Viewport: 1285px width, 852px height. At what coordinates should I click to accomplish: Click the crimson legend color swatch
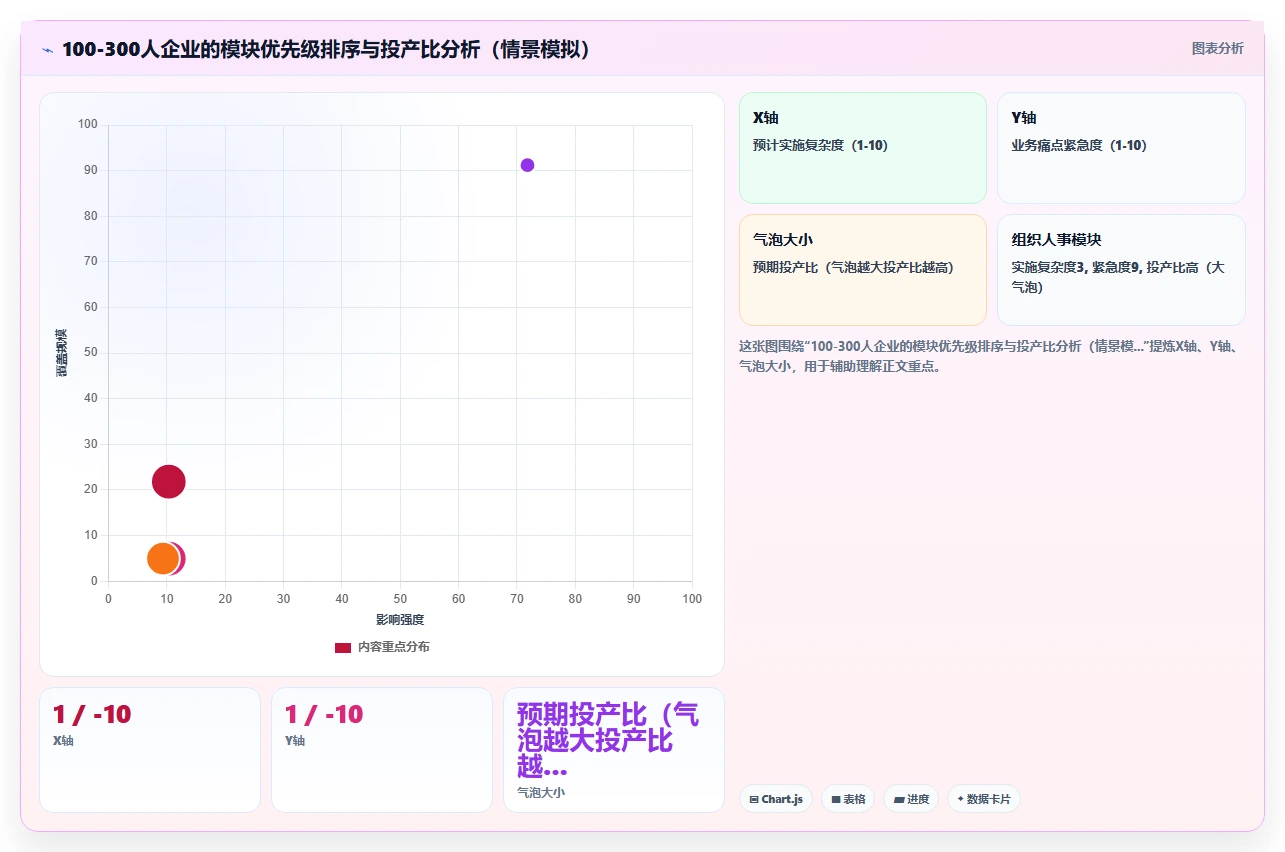pyautogui.click(x=343, y=648)
